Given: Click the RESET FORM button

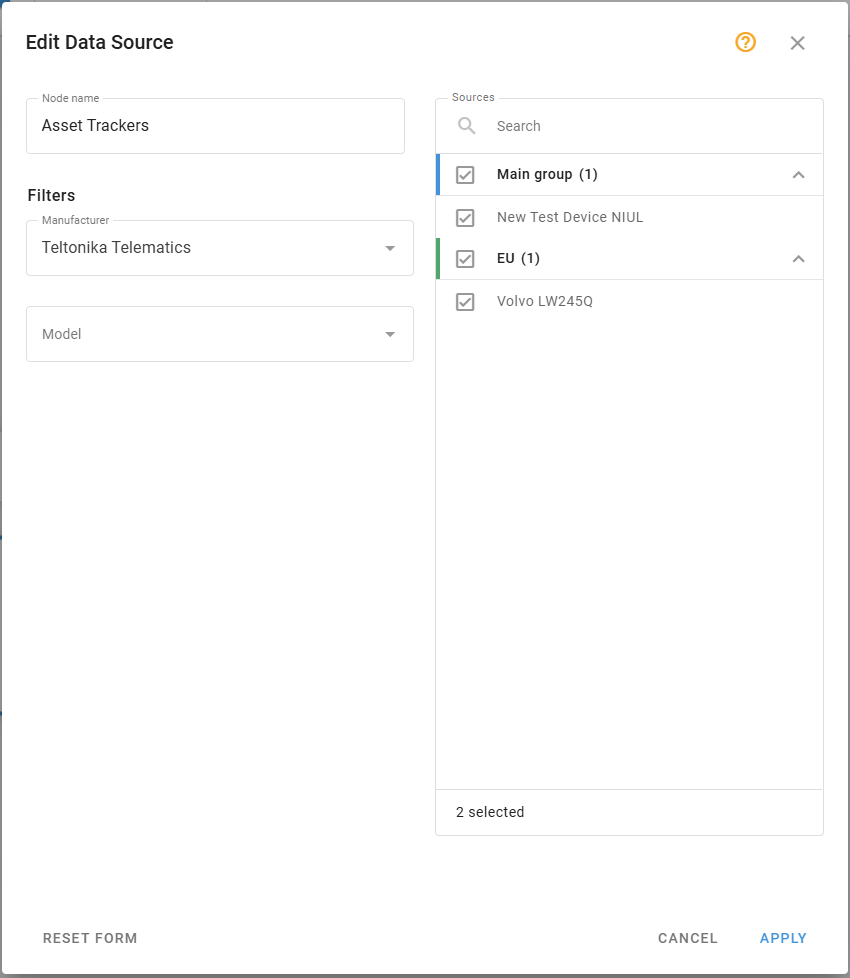Looking at the screenshot, I should (x=90, y=938).
